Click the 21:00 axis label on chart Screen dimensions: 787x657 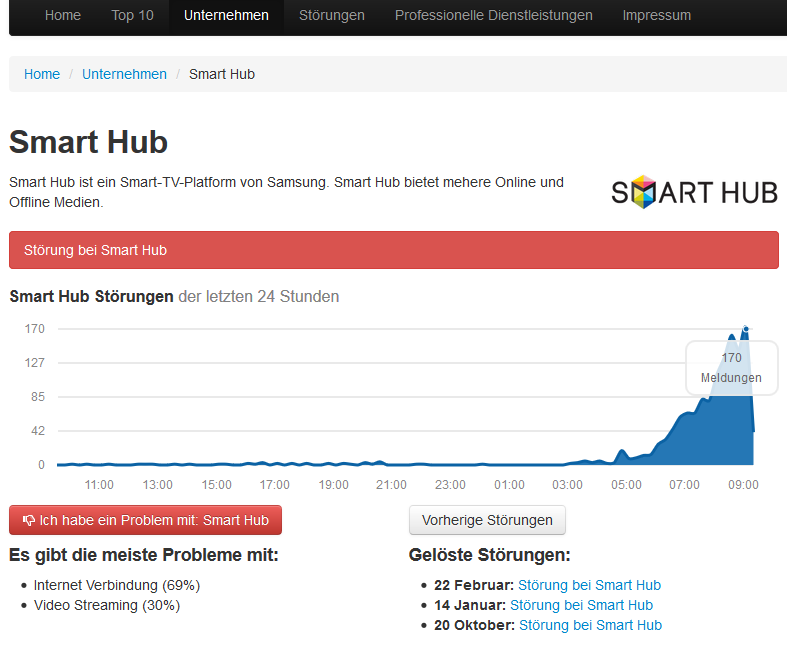pos(391,485)
